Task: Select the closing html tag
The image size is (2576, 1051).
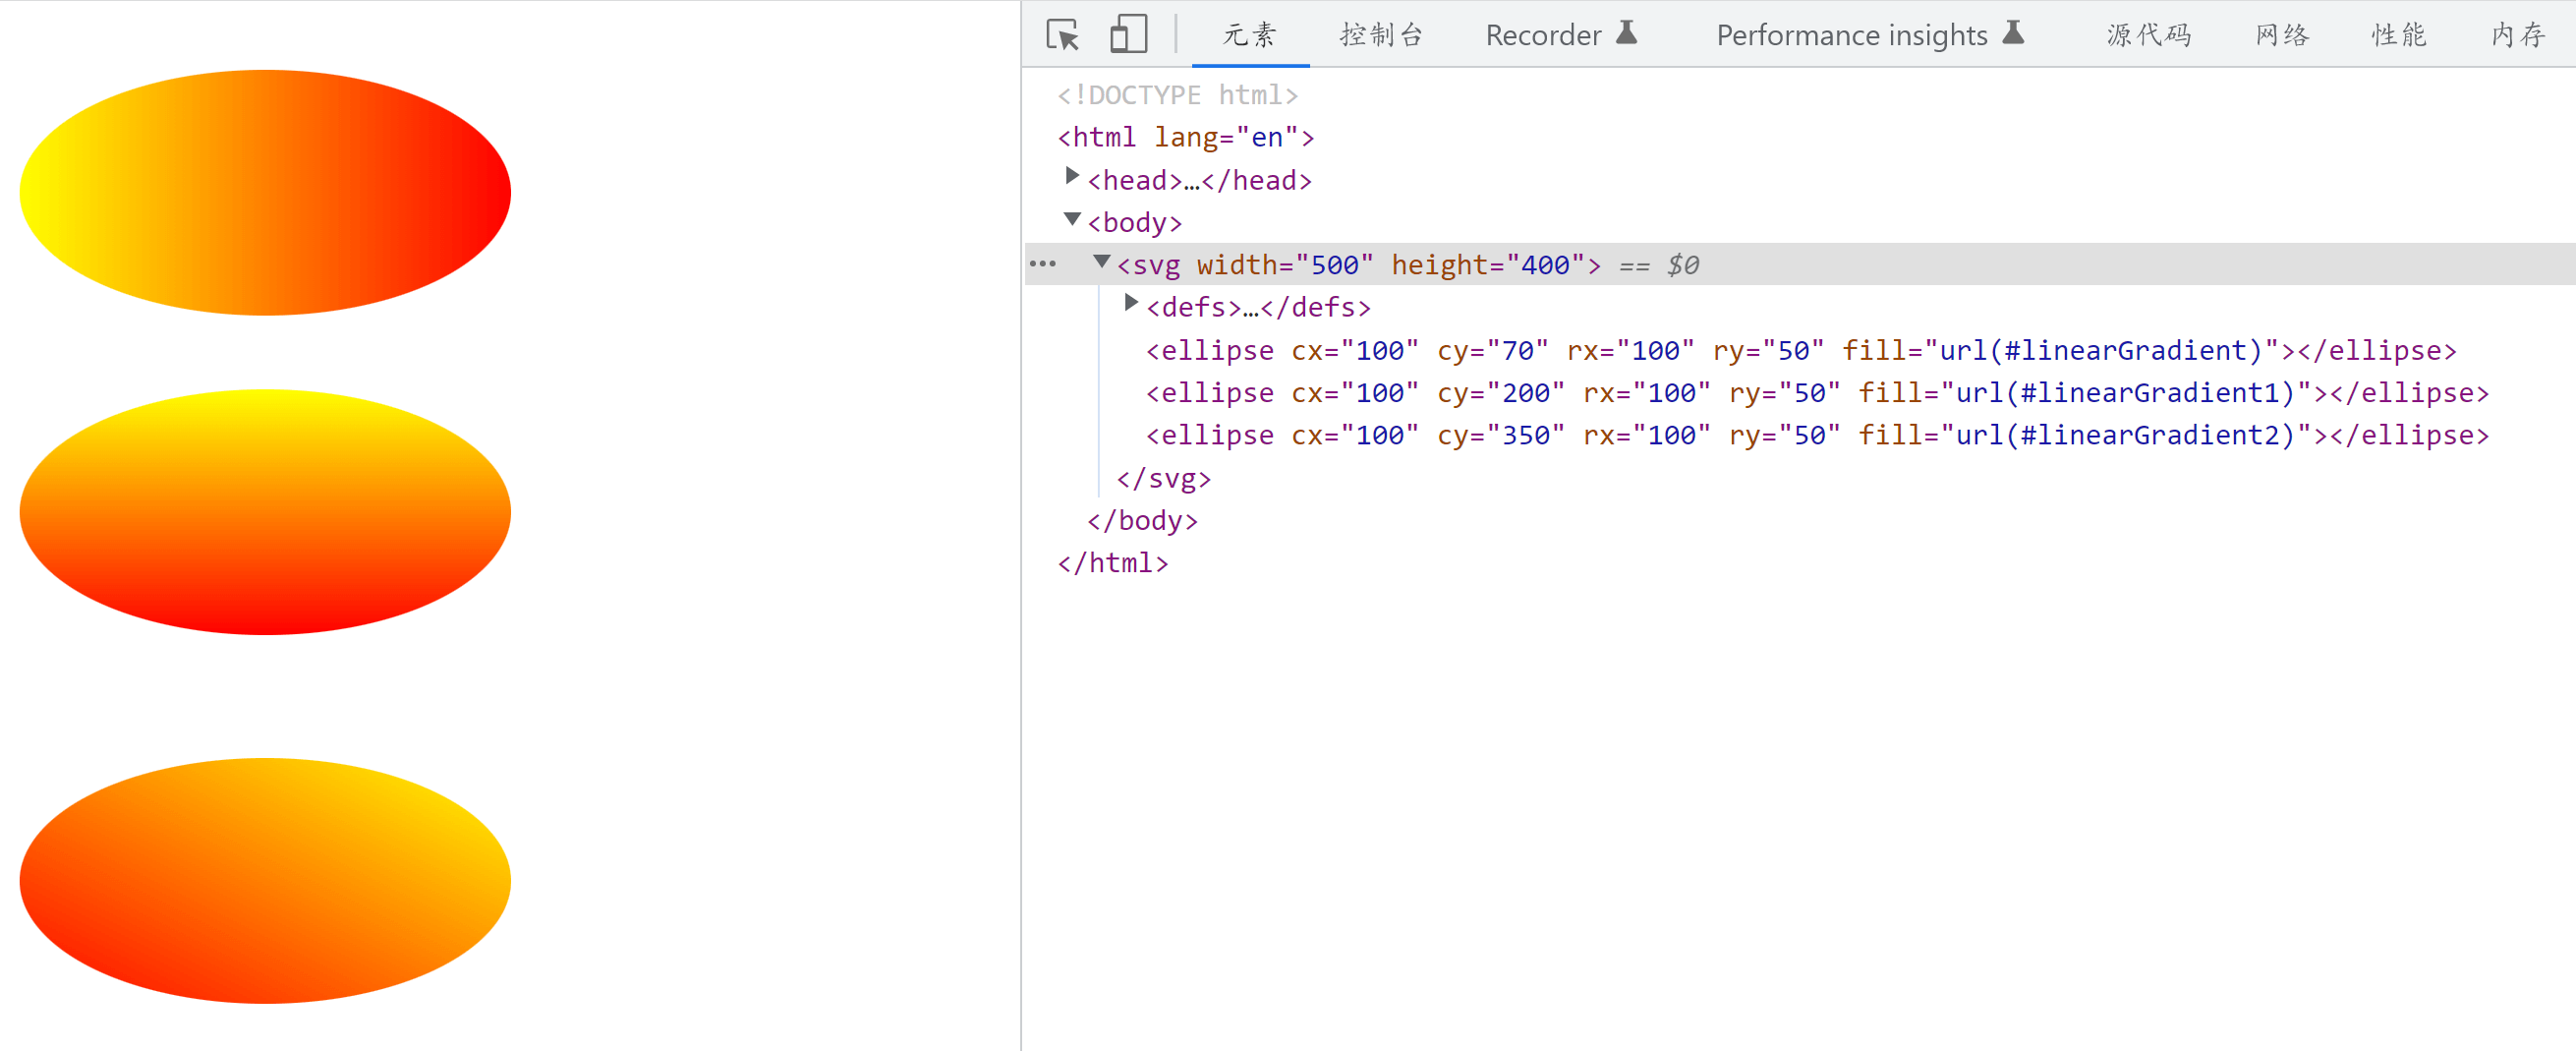Action: [x=1112, y=563]
